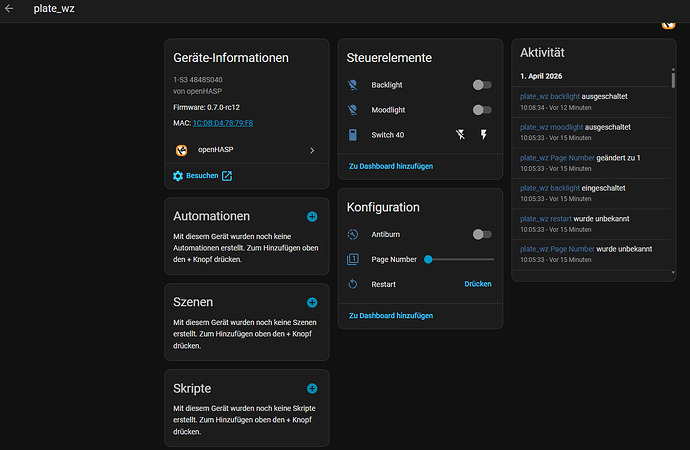
Task: Open plate_wz restart log entry link
Action: coord(546,219)
